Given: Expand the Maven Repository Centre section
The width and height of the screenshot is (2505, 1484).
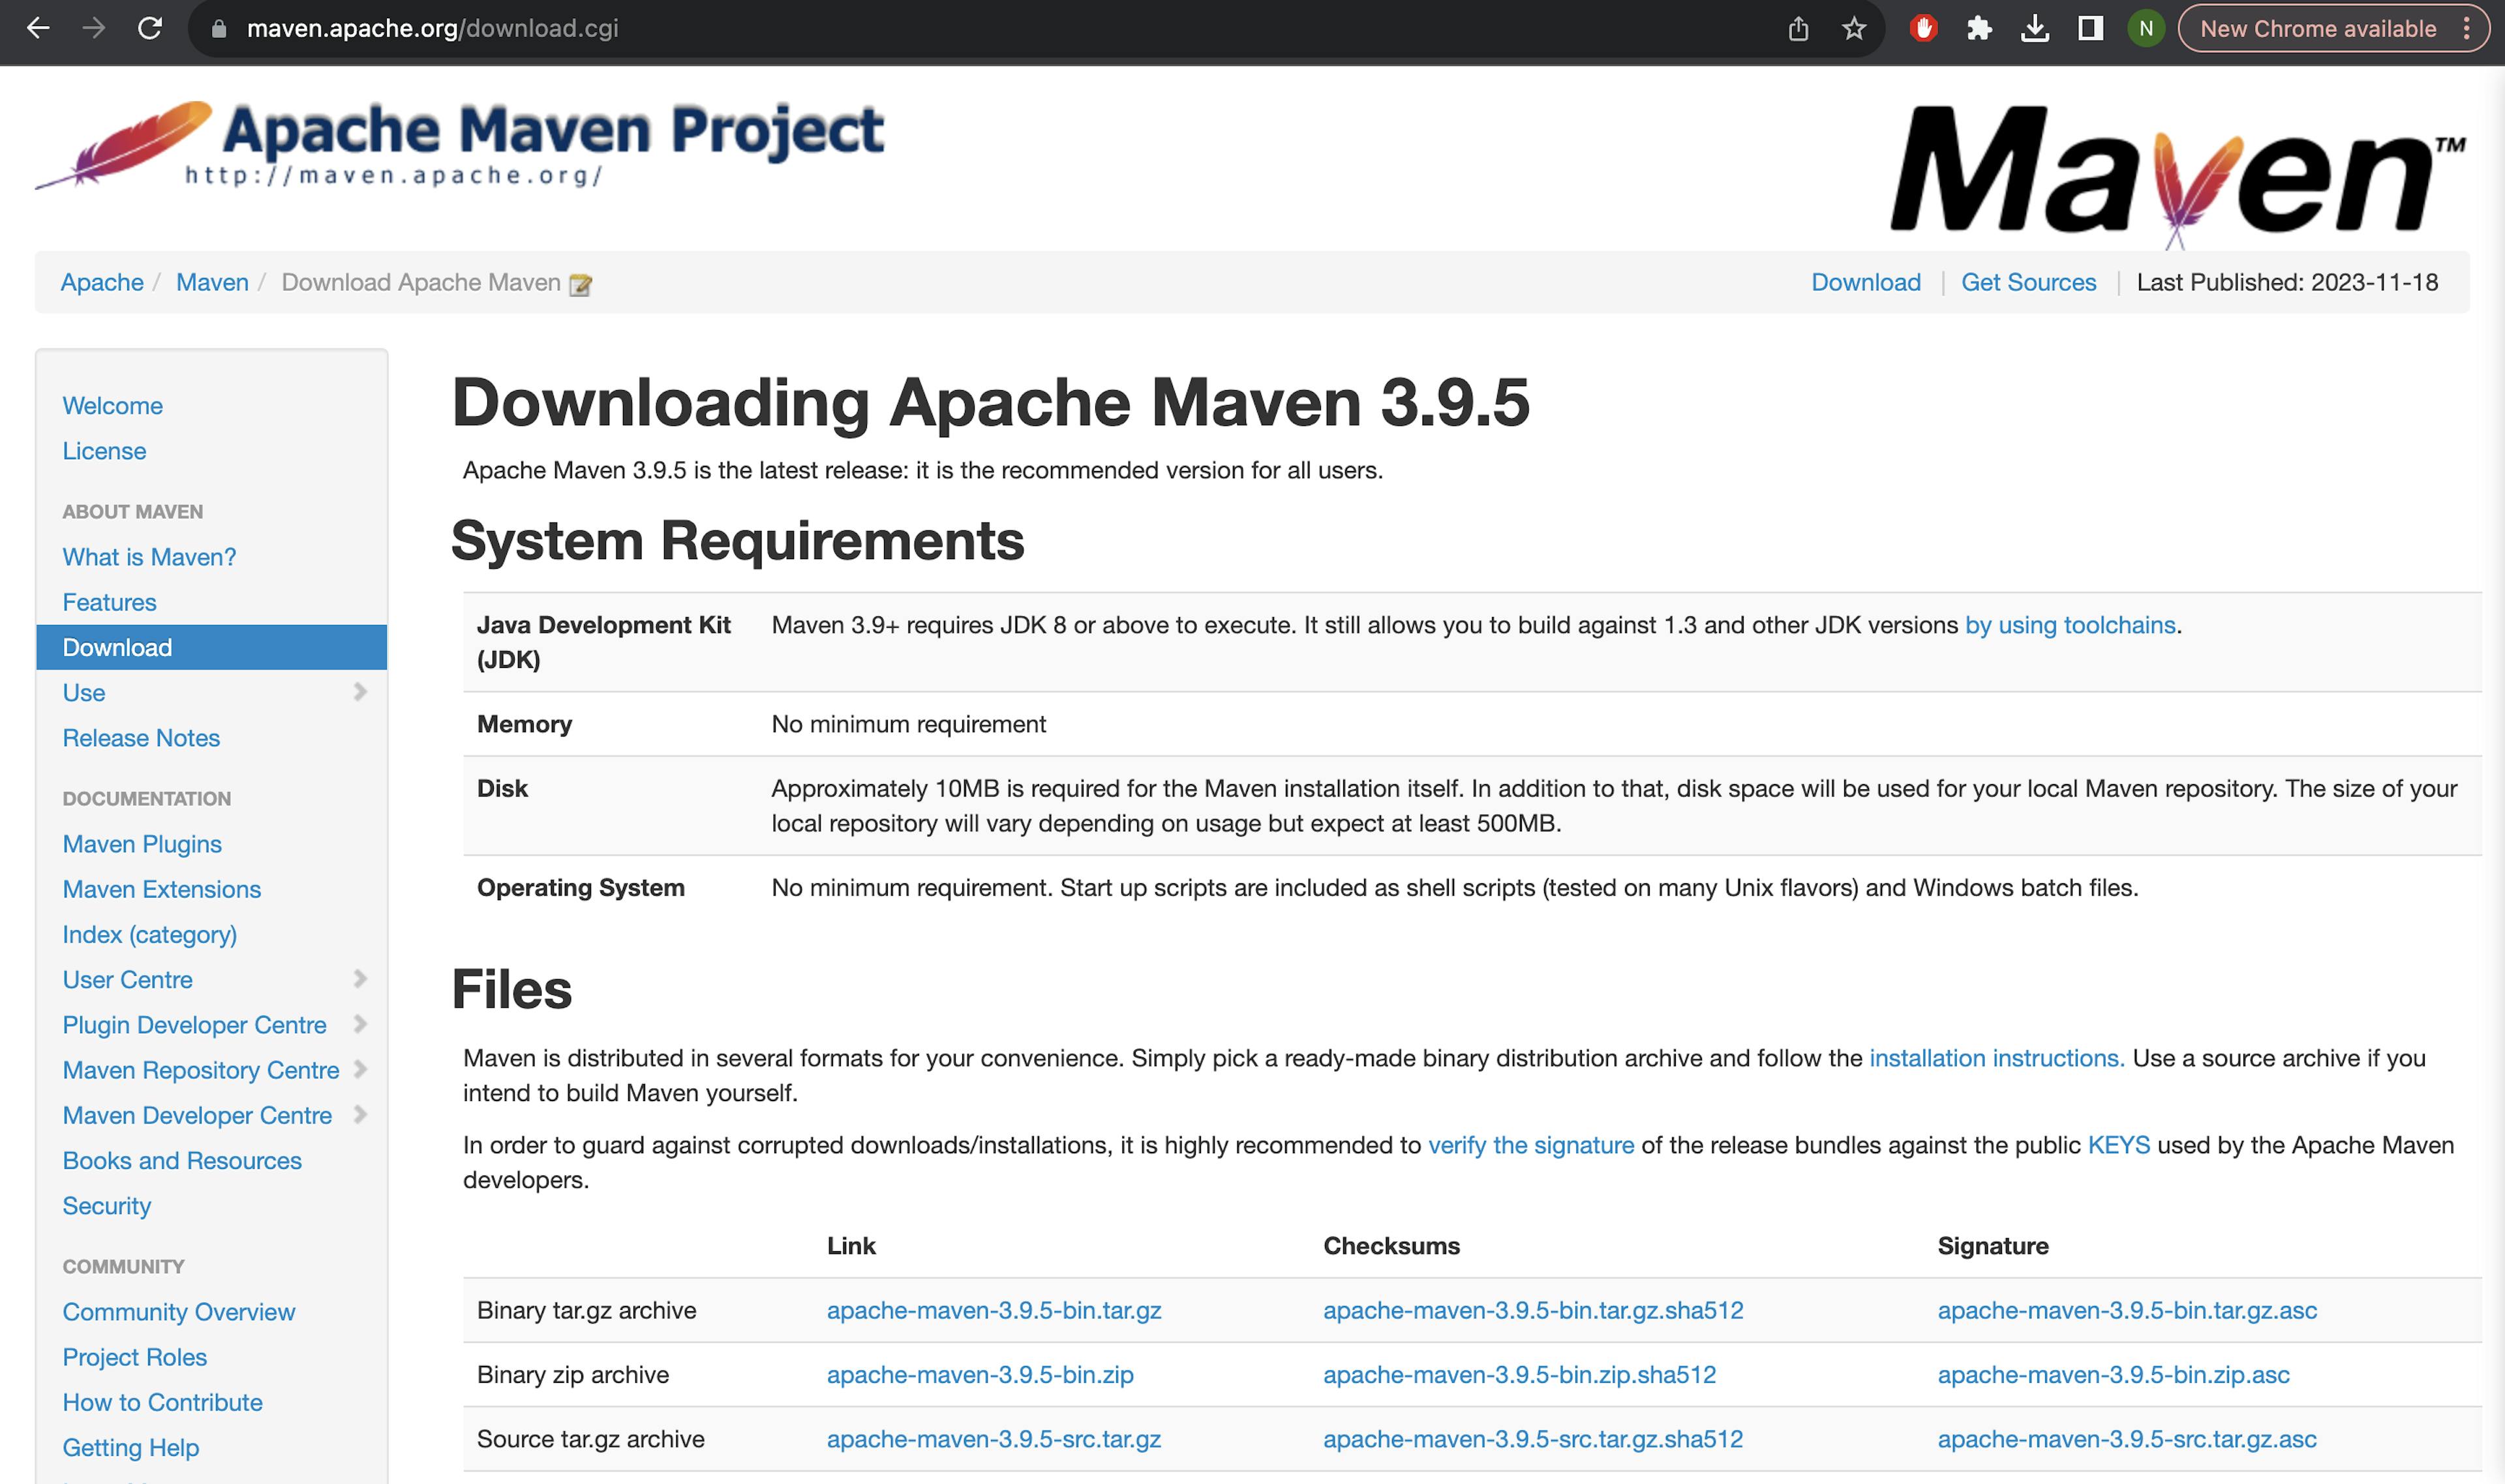Looking at the screenshot, I should pos(361,1069).
